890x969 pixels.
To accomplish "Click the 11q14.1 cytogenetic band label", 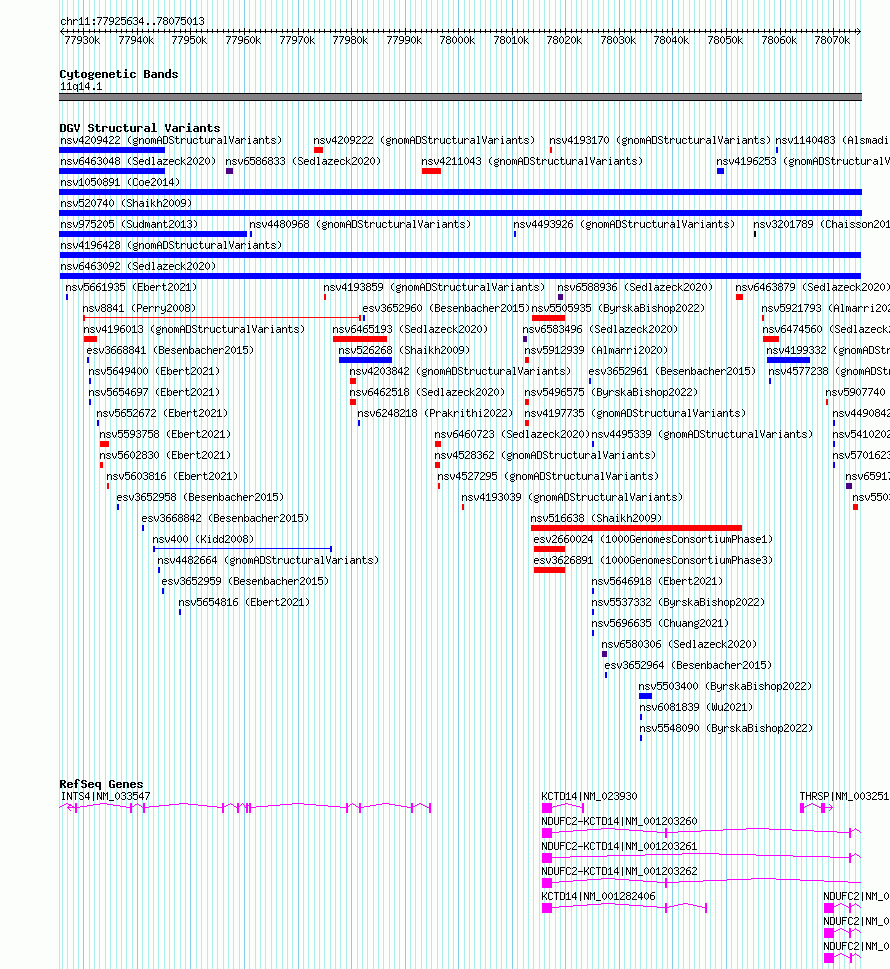I will point(81,87).
